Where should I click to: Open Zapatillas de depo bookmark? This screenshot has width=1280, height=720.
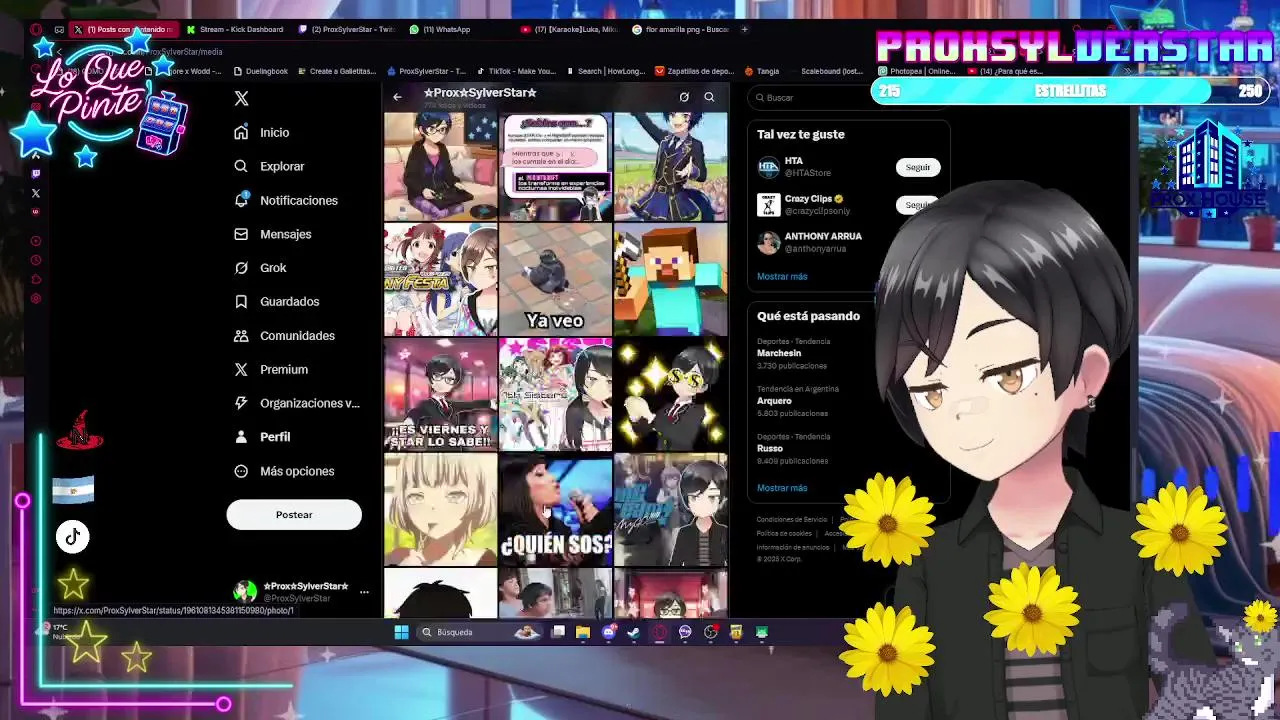click(x=694, y=71)
